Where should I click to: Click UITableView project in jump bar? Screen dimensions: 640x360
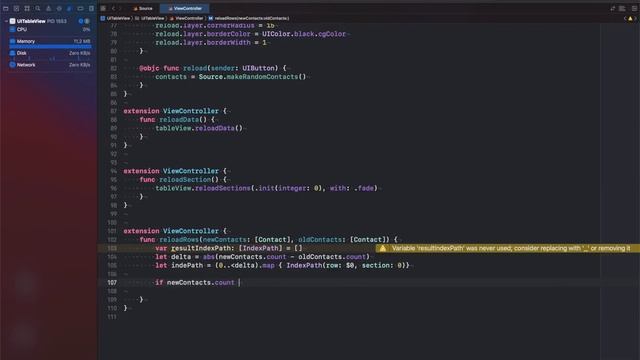click(x=115, y=18)
